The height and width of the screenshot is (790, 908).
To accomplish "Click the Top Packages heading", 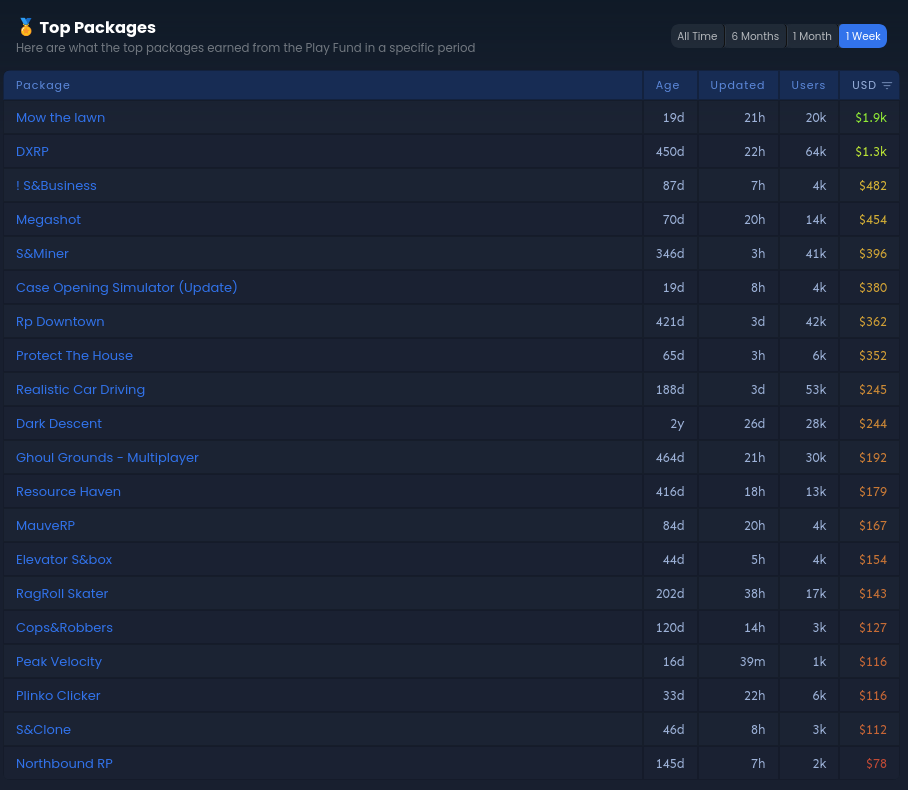I will [97, 27].
